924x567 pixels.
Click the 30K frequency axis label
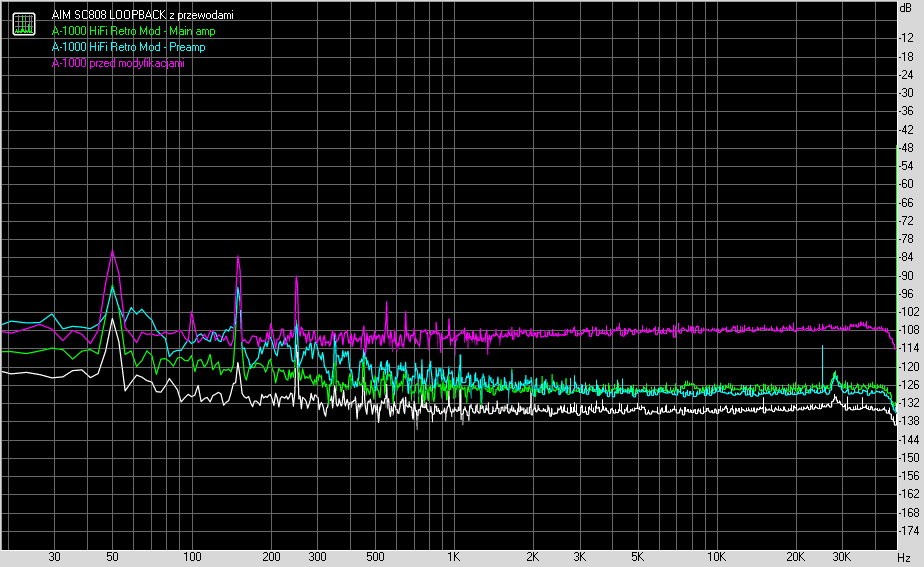tap(842, 556)
